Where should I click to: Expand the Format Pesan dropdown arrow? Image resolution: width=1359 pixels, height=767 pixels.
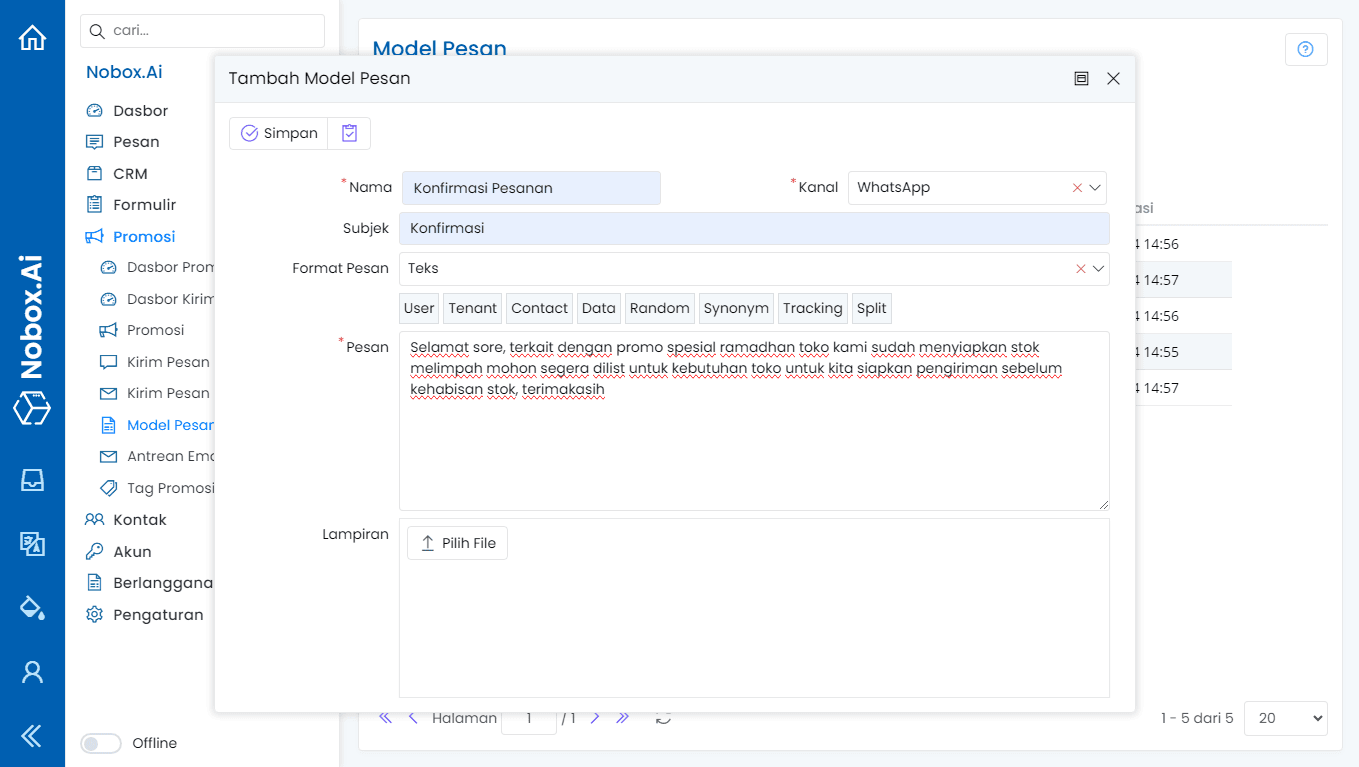coord(1098,268)
